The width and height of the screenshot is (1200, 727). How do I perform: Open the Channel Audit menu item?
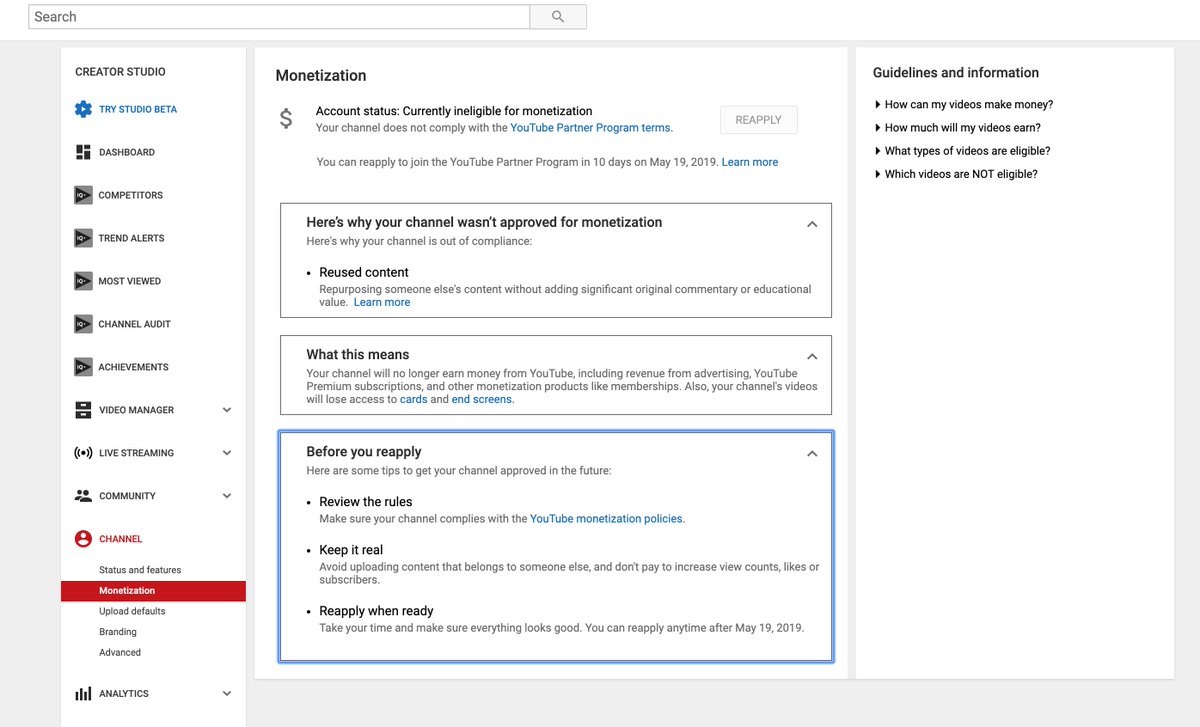tap(135, 324)
